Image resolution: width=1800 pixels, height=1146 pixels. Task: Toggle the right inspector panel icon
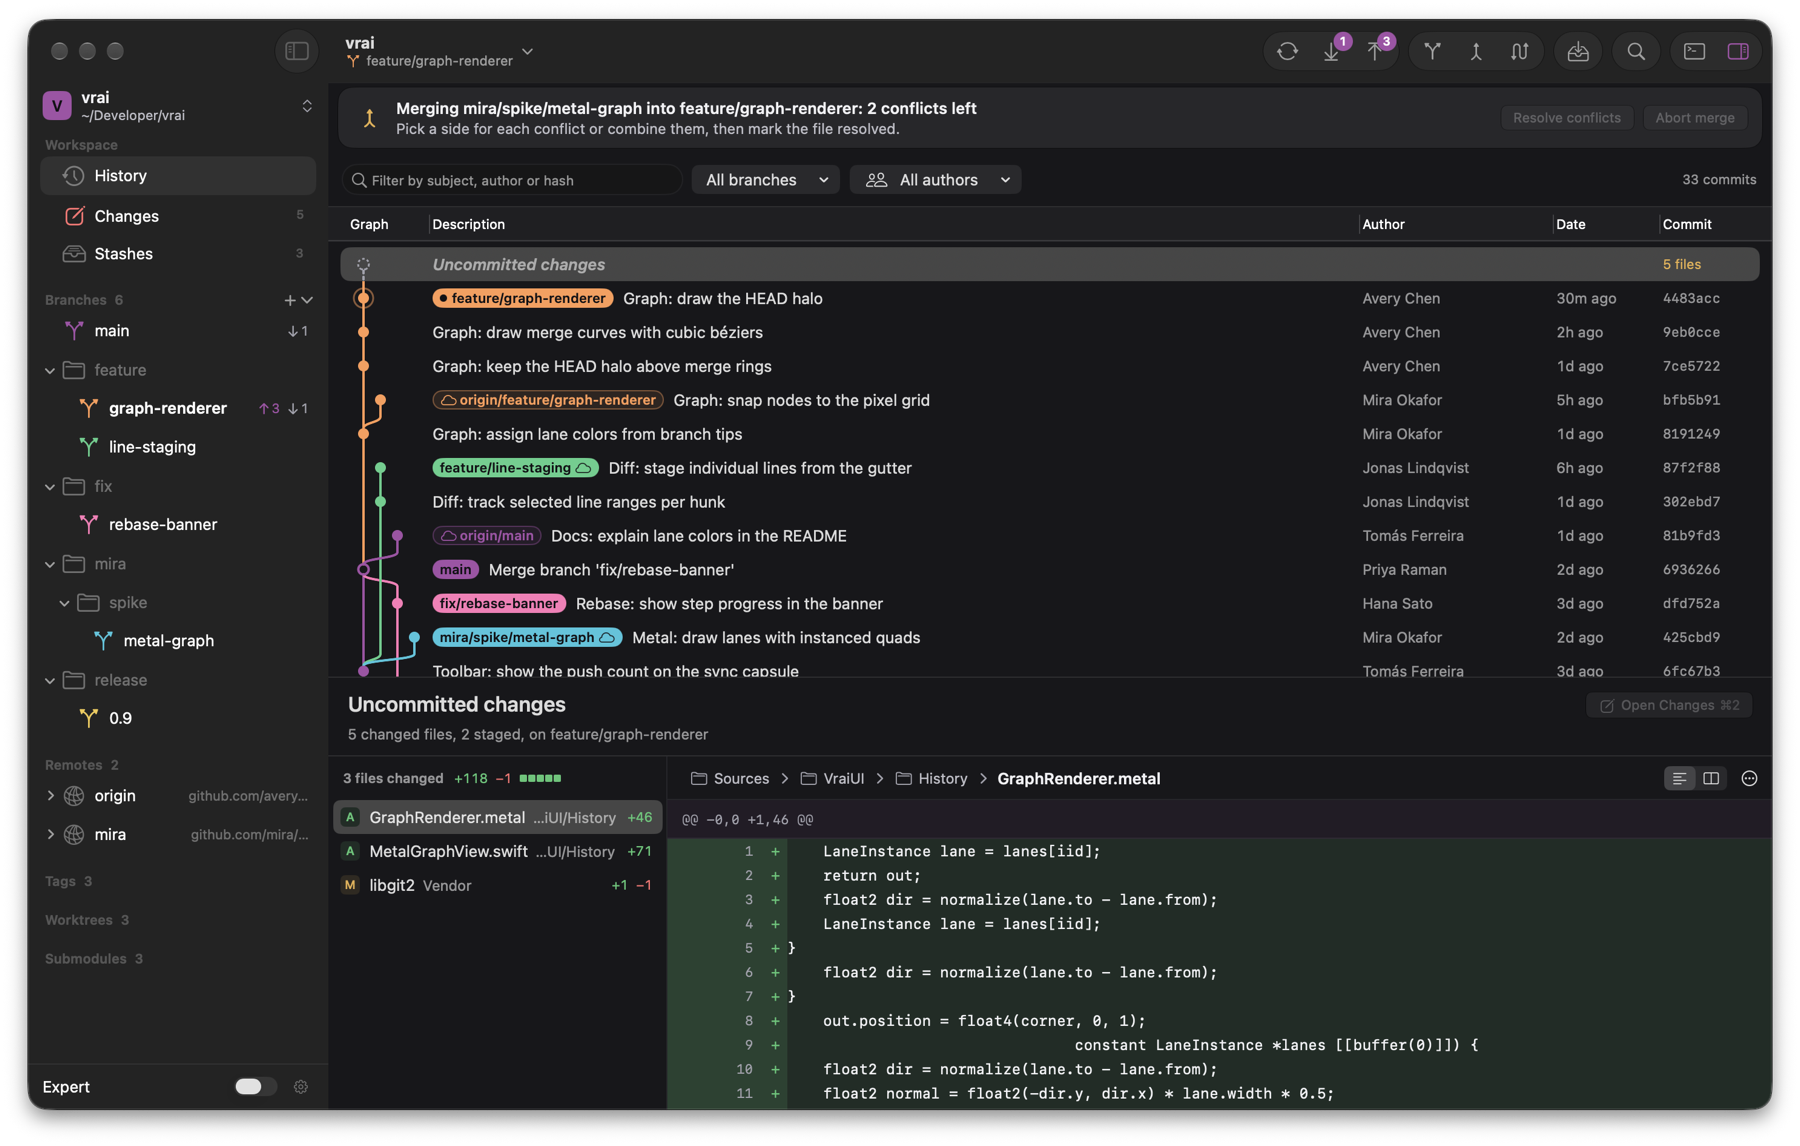1738,51
